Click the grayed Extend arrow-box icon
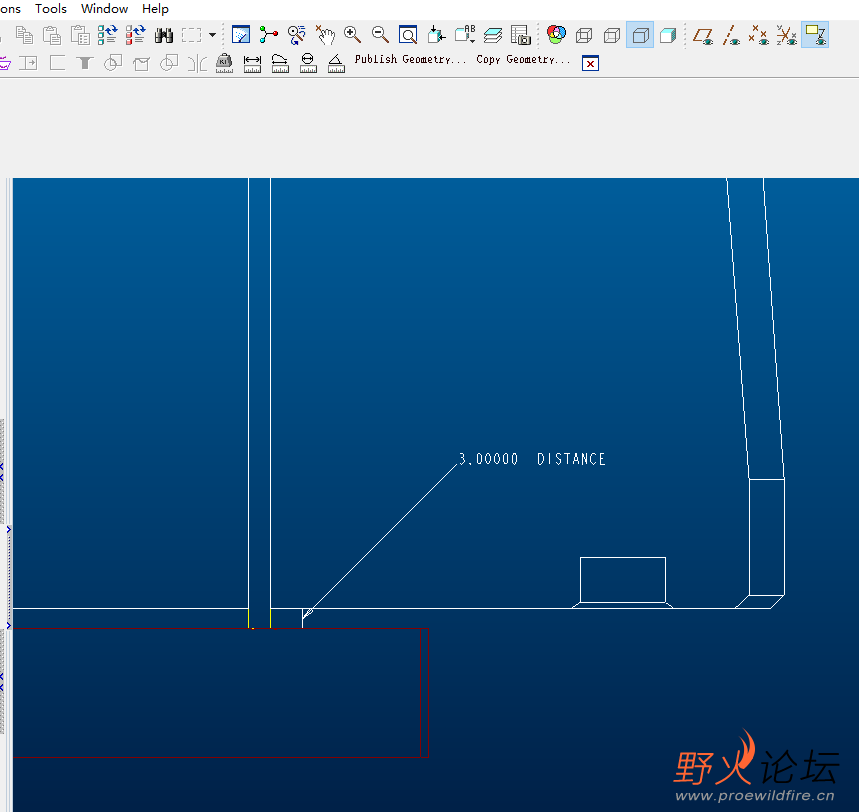The width and height of the screenshot is (859, 812). [28, 63]
